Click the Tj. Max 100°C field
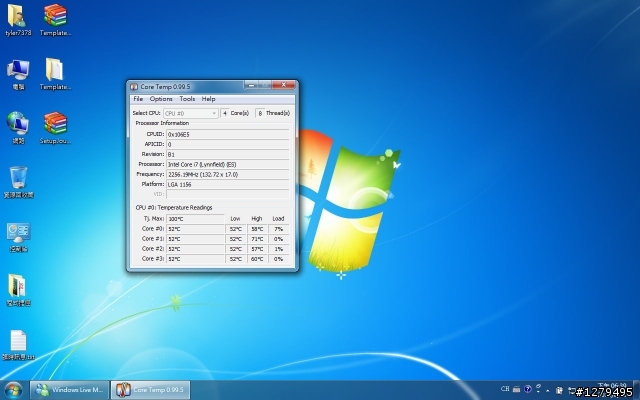The width and height of the screenshot is (640, 400). point(196,219)
